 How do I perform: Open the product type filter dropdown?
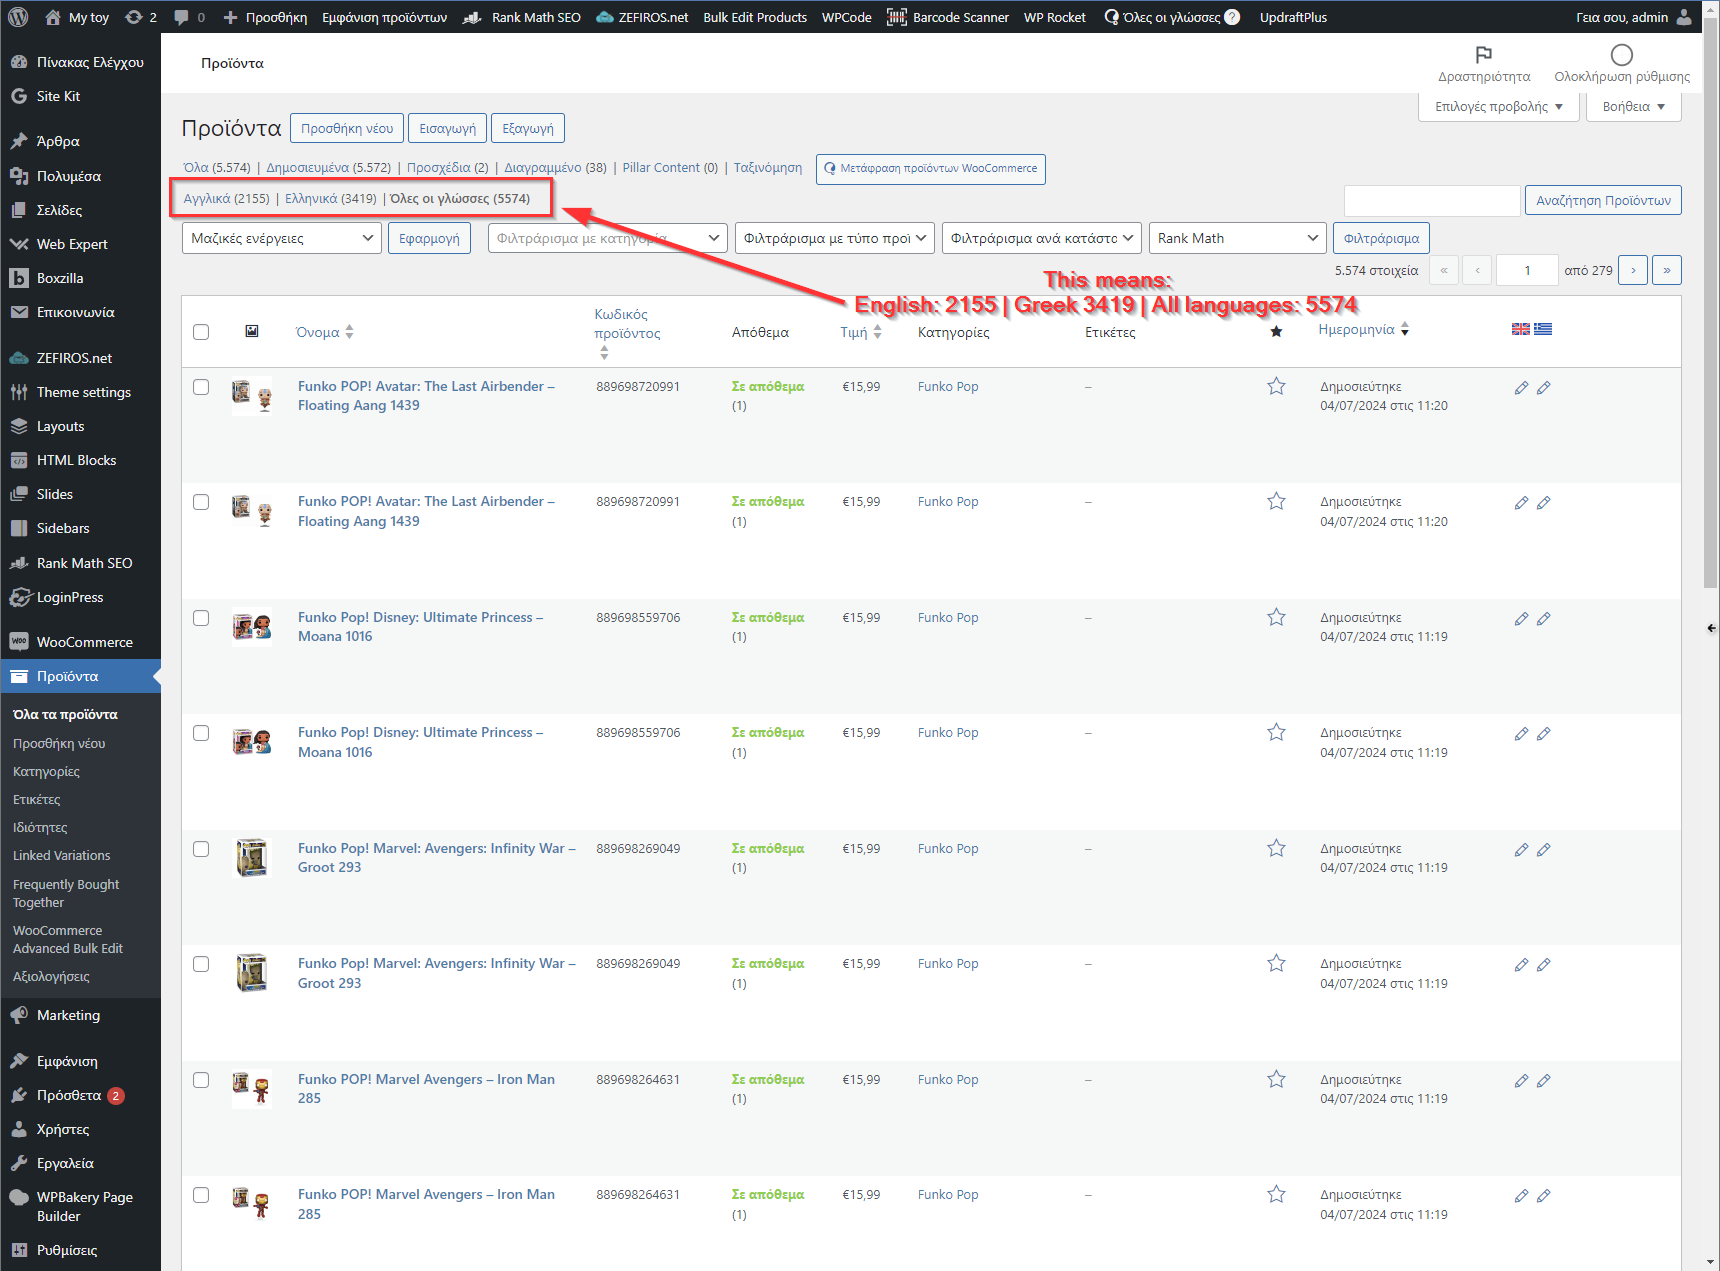tap(835, 238)
